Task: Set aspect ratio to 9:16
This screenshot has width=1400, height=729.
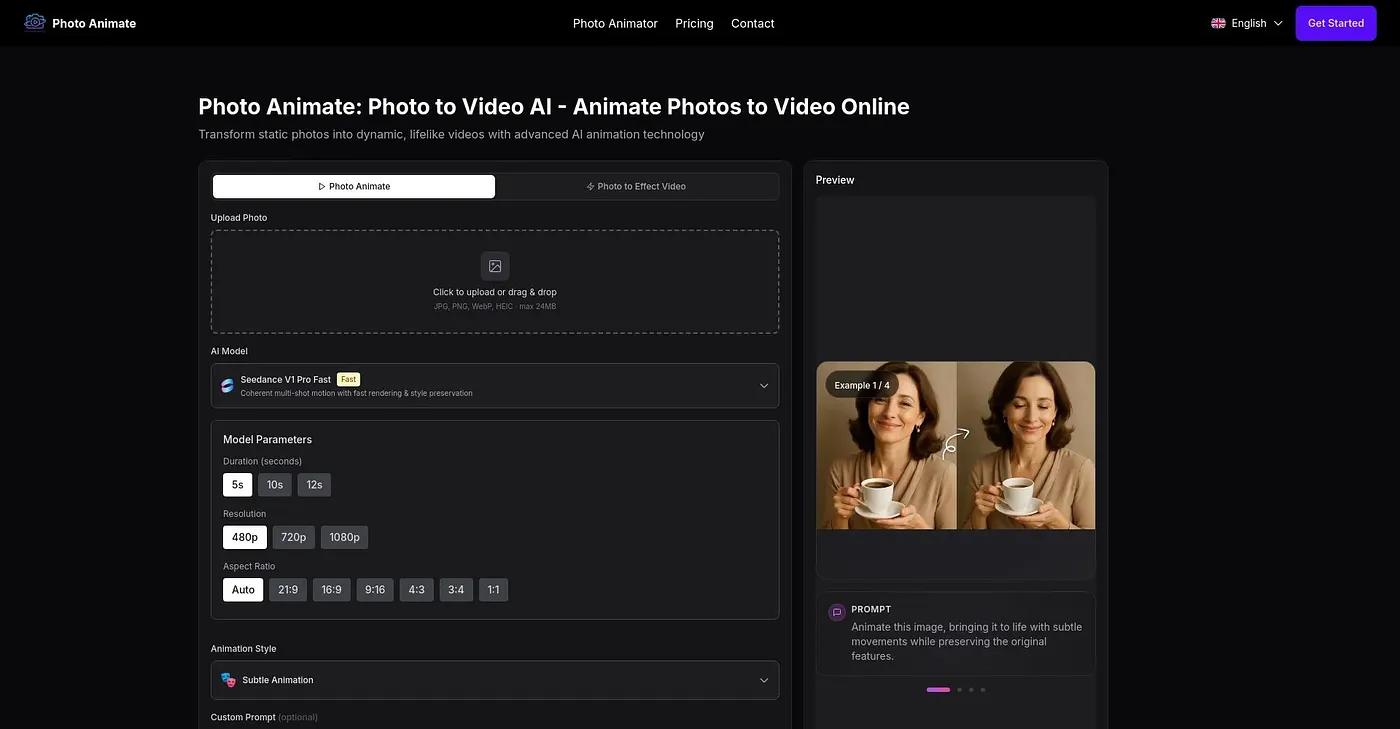Action: pos(375,590)
